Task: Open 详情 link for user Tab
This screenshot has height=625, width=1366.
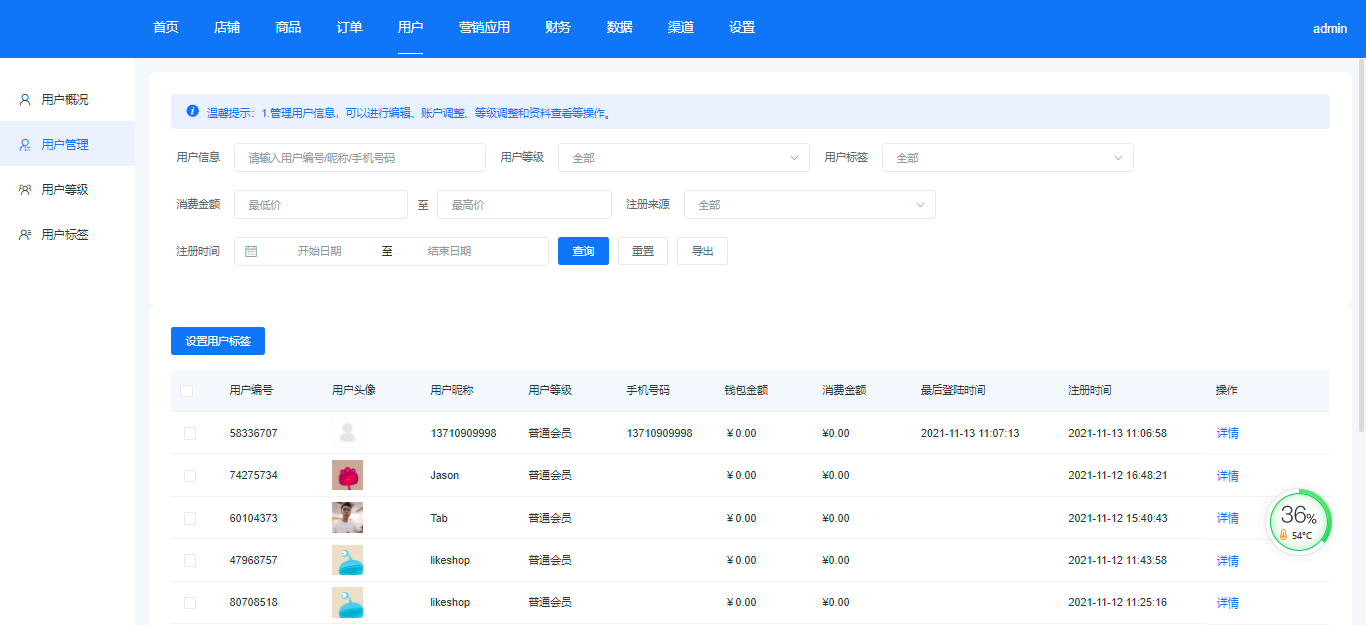Action: [x=1227, y=518]
